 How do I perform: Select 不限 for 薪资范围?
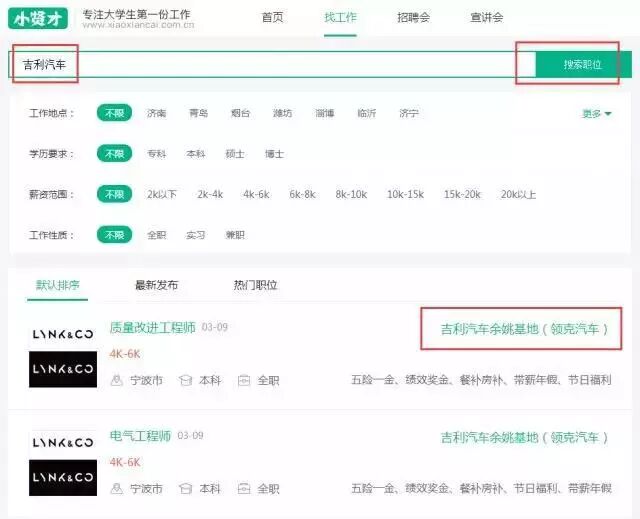pyautogui.click(x=114, y=194)
